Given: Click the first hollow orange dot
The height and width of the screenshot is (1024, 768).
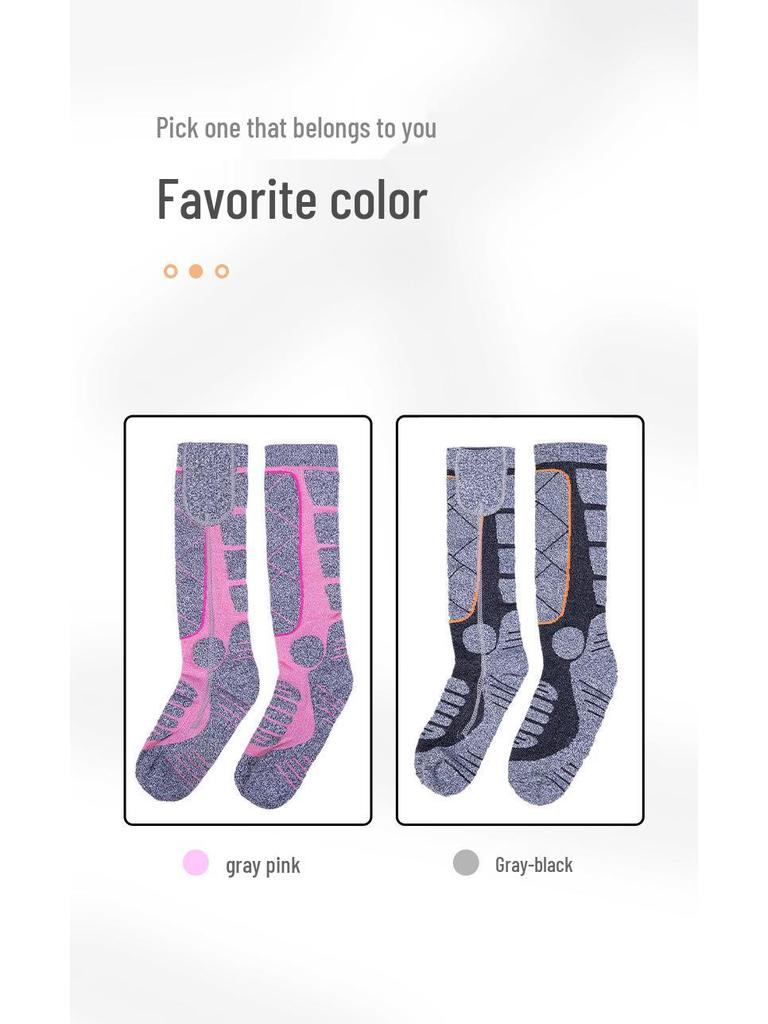Looking at the screenshot, I should (170, 271).
